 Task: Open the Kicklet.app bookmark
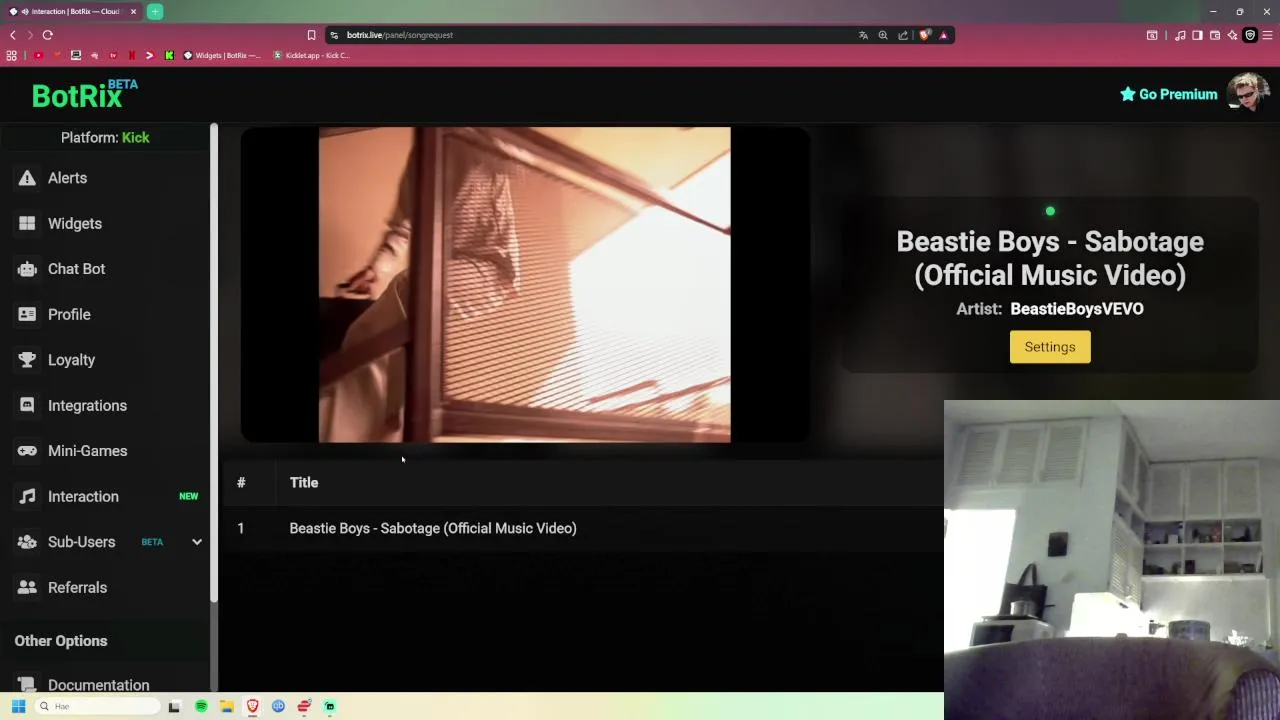click(x=311, y=55)
